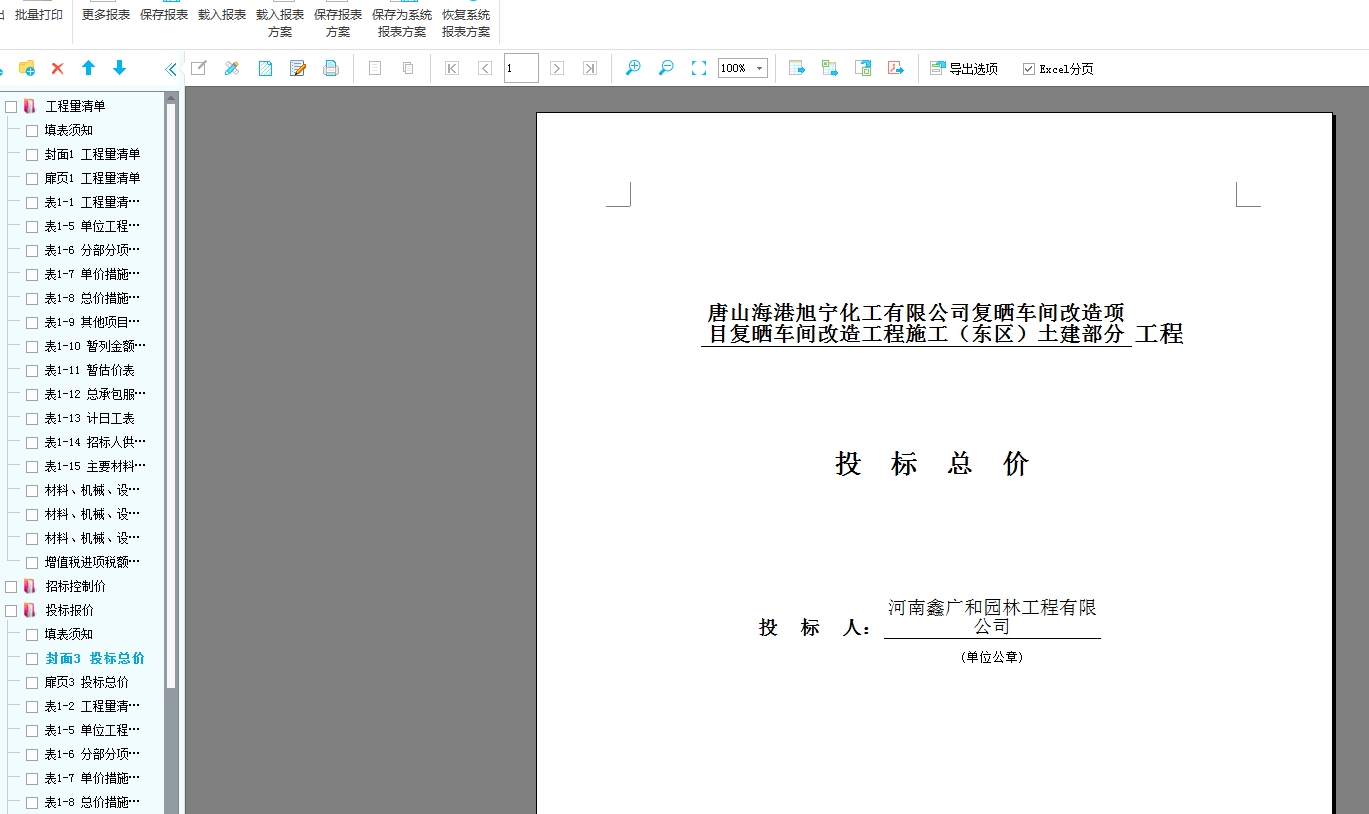This screenshot has width=1369, height=814.
Task: Click the new folder icon with plus
Action: pyautogui.click(x=27, y=68)
